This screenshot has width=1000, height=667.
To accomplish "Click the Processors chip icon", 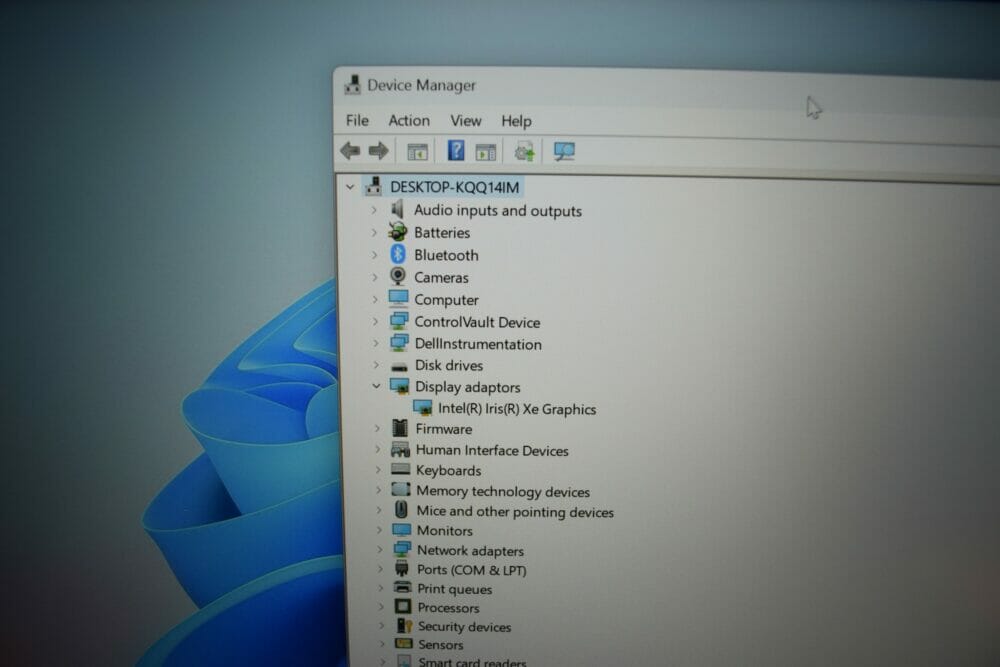I will (x=403, y=606).
